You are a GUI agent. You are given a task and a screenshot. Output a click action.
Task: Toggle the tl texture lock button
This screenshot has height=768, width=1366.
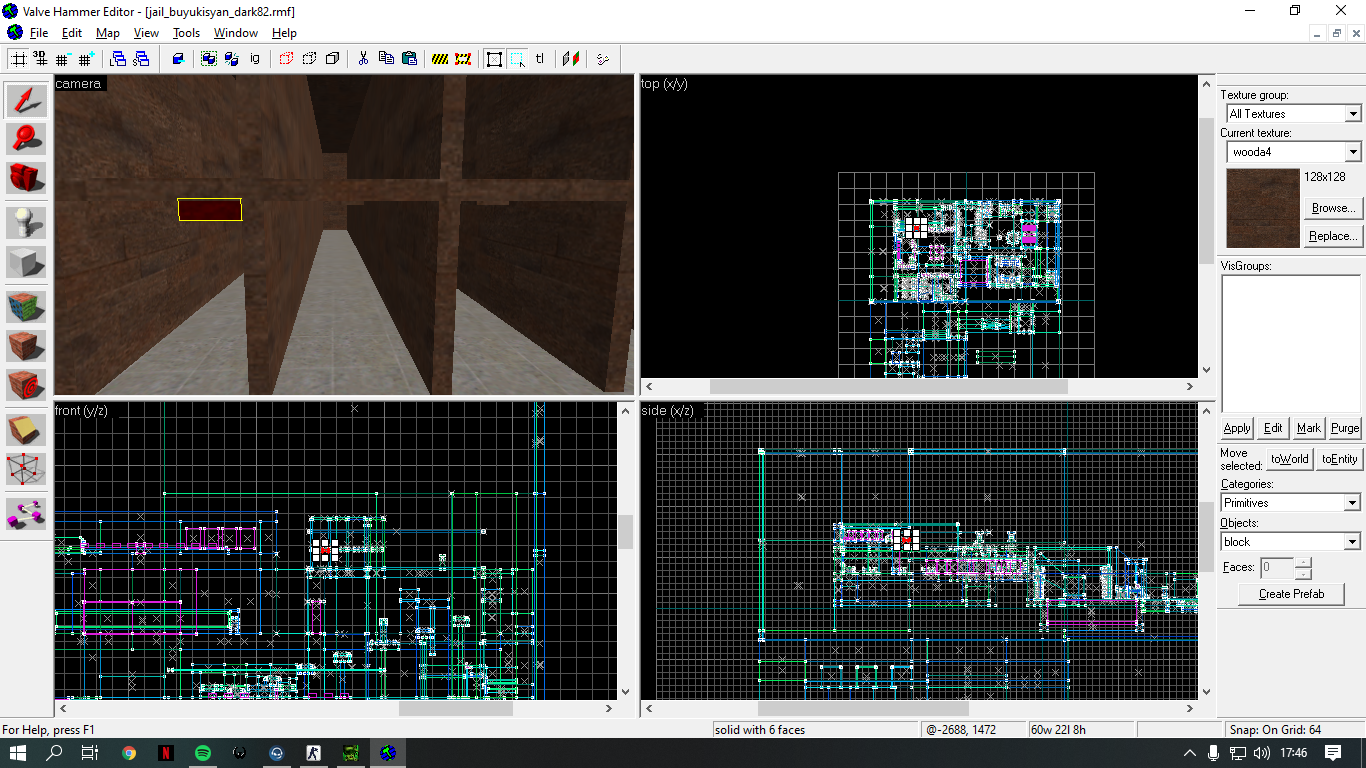tap(540, 59)
